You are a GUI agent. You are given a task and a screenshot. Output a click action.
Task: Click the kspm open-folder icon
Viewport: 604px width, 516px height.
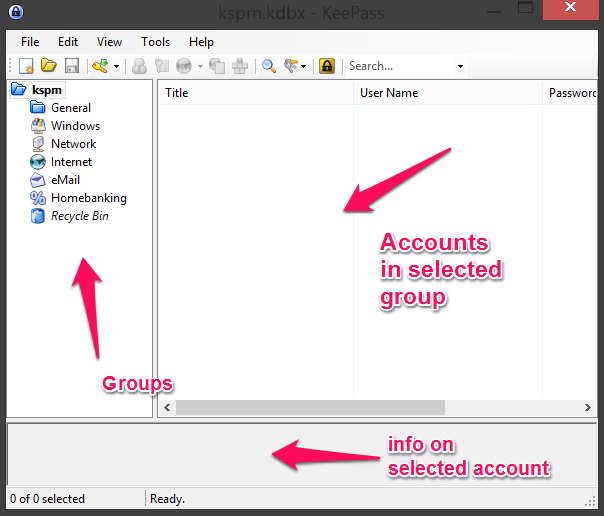(18, 89)
